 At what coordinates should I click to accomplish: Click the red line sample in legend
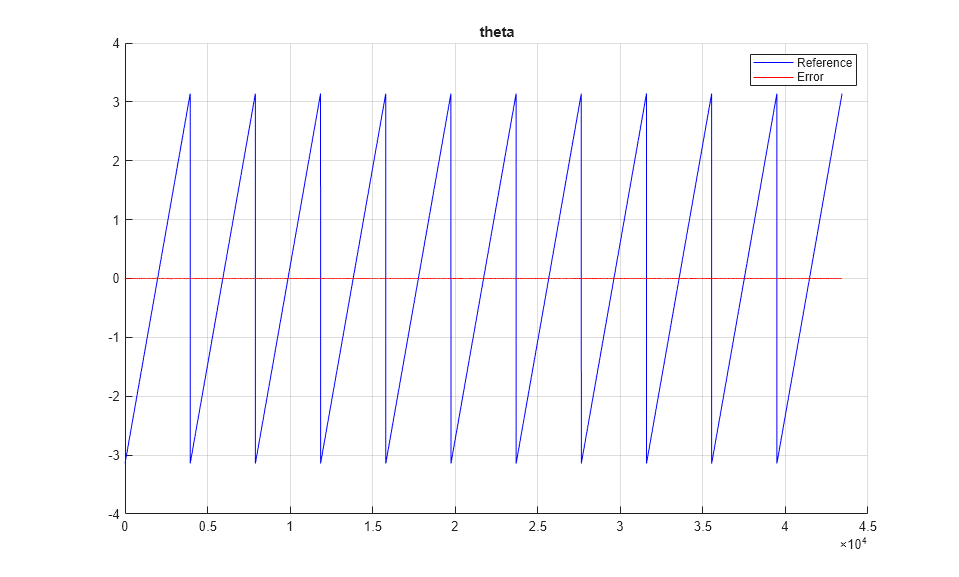(x=773, y=76)
